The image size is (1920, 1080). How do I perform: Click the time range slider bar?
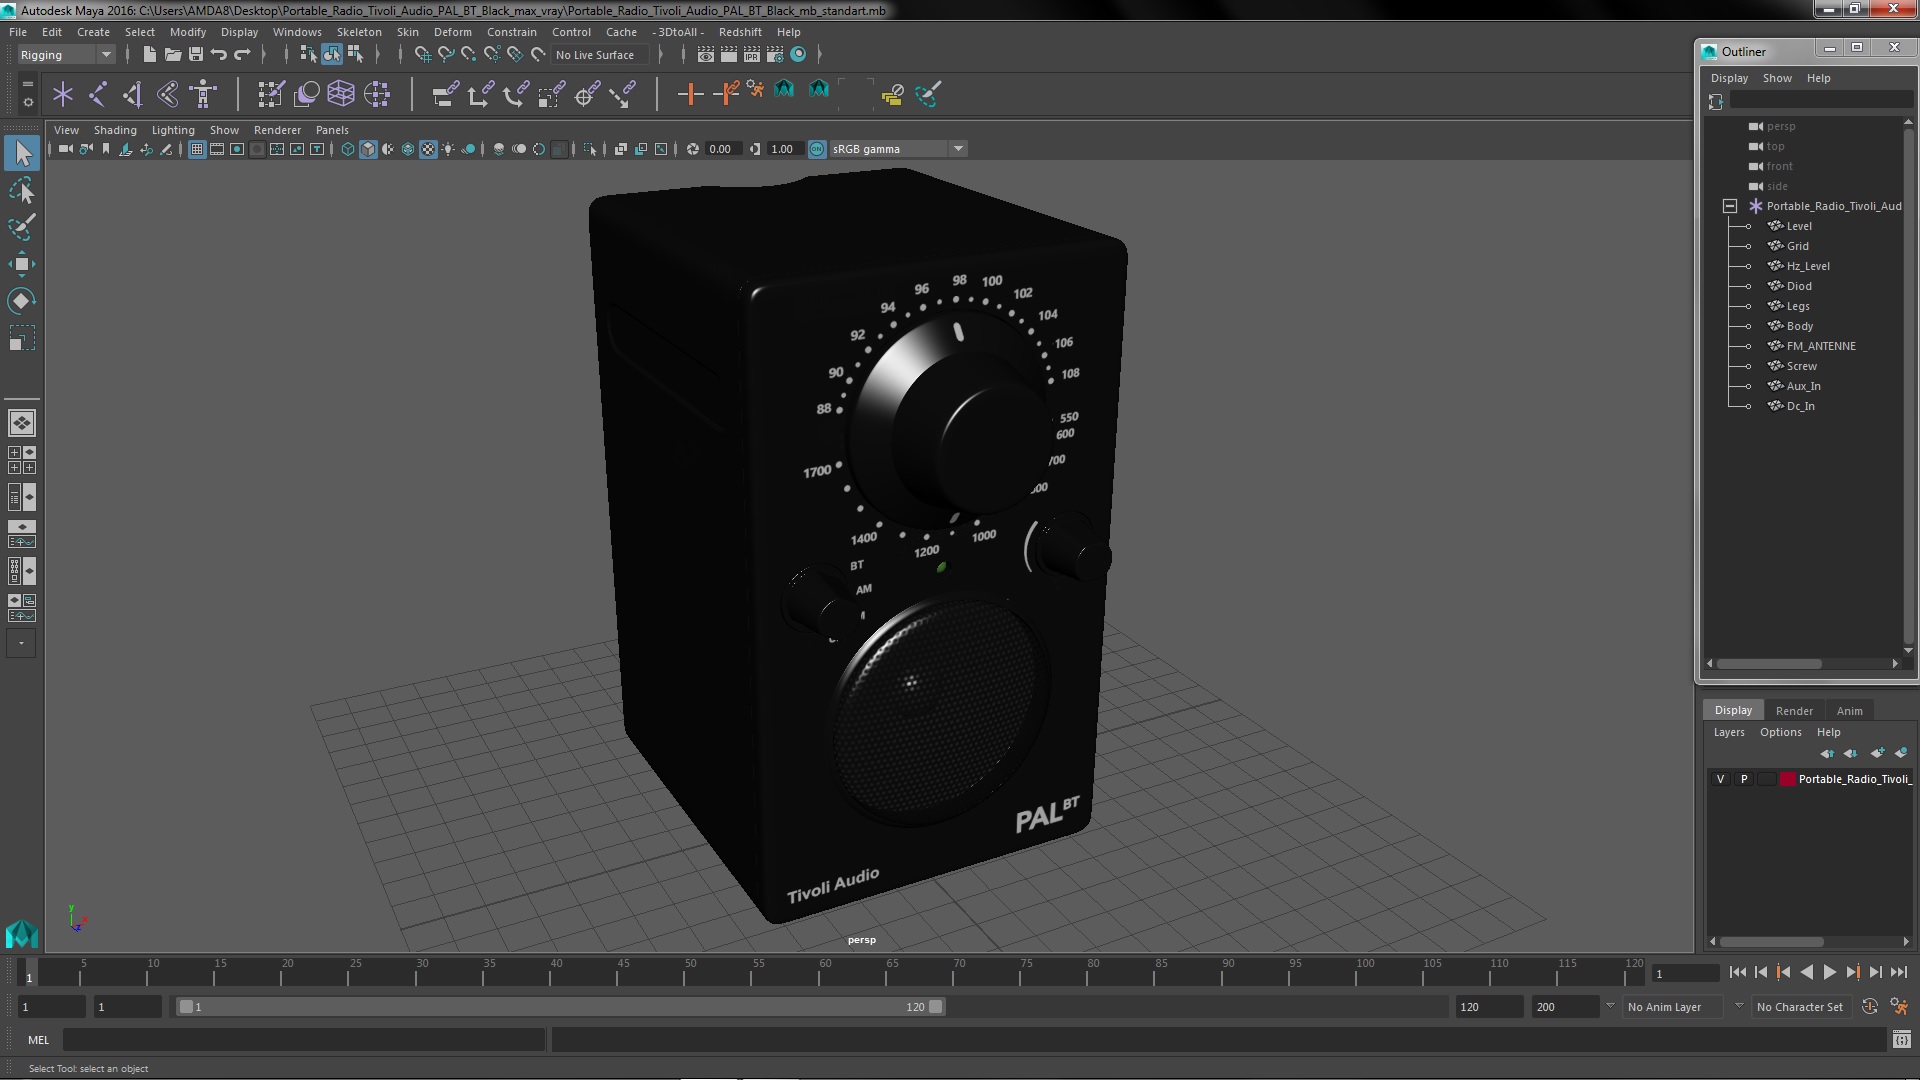(560, 1007)
